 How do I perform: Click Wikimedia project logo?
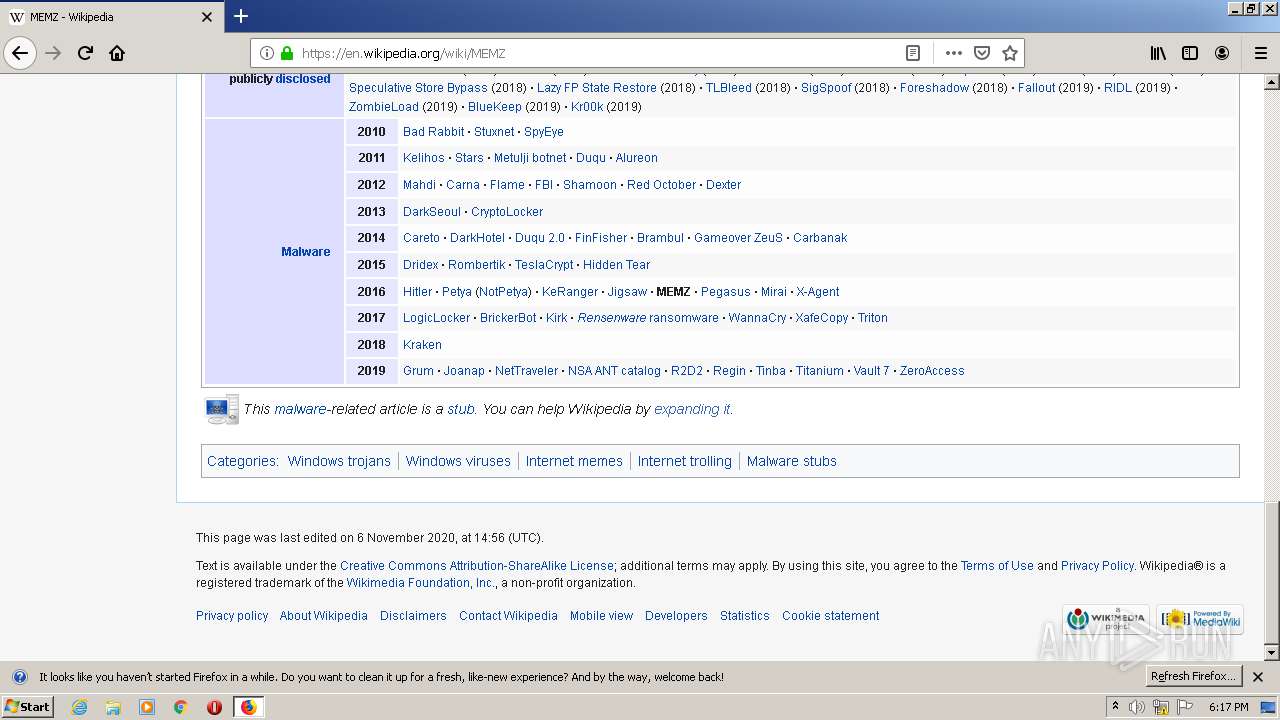[x=1106, y=619]
